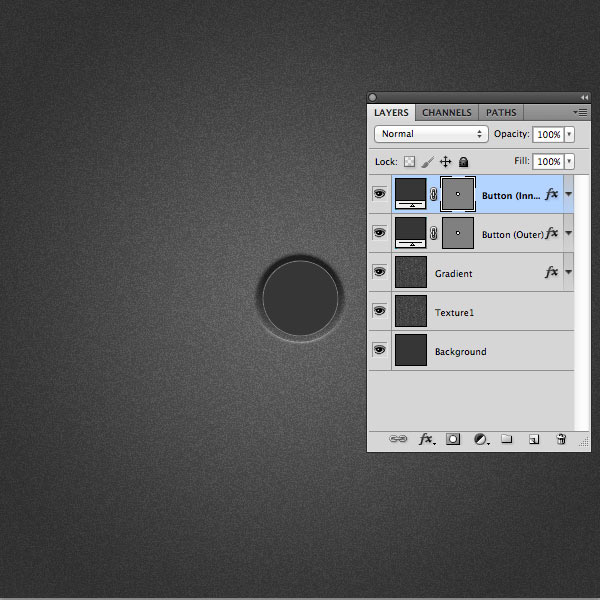This screenshot has height=600, width=600.
Task: Click the Fill 100% field
Action: pyautogui.click(x=548, y=161)
